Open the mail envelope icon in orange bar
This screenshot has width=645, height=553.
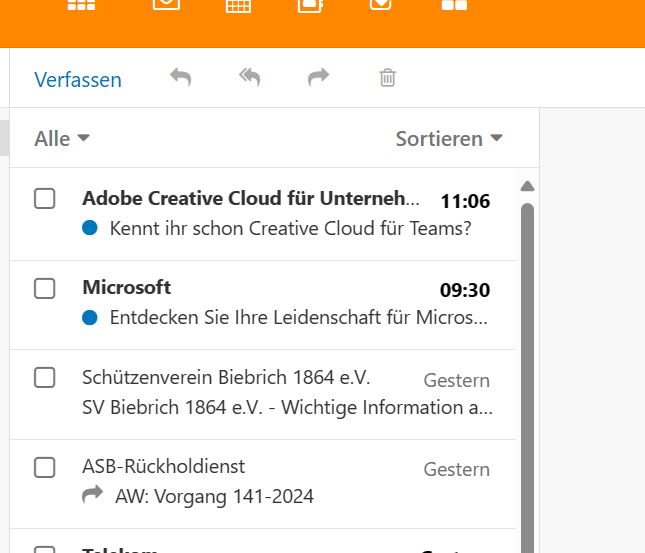166,4
